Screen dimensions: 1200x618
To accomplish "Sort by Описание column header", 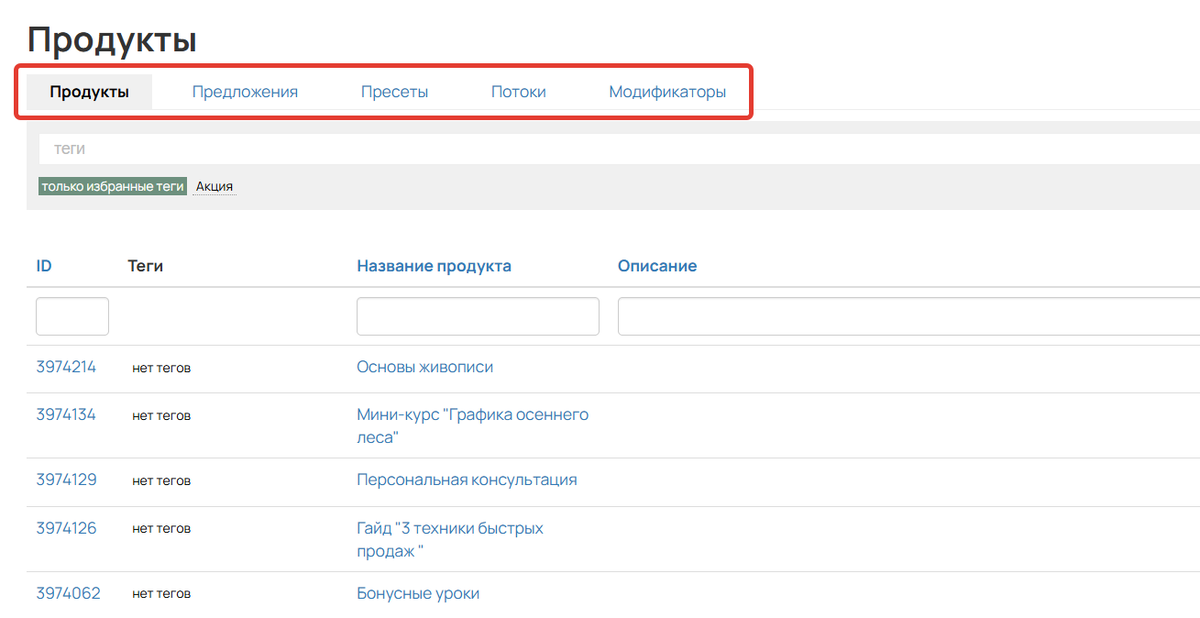I will click(657, 266).
